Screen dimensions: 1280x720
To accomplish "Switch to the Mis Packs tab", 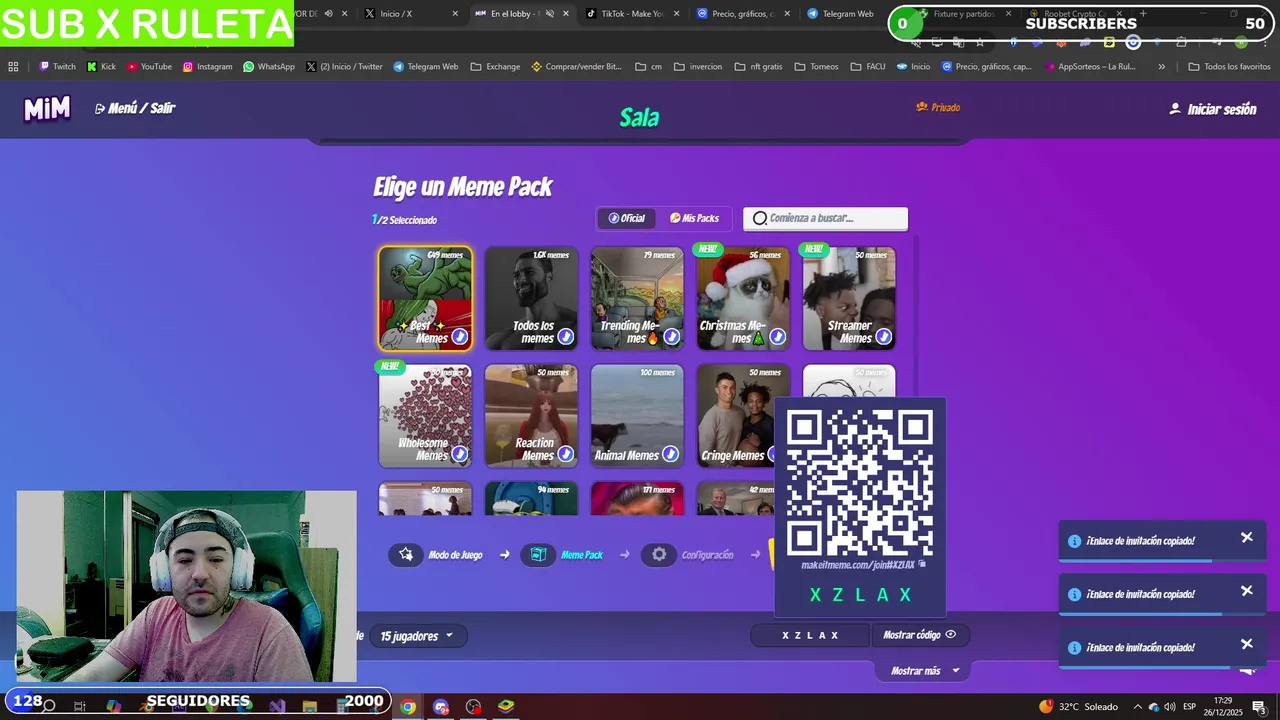I will 694,218.
